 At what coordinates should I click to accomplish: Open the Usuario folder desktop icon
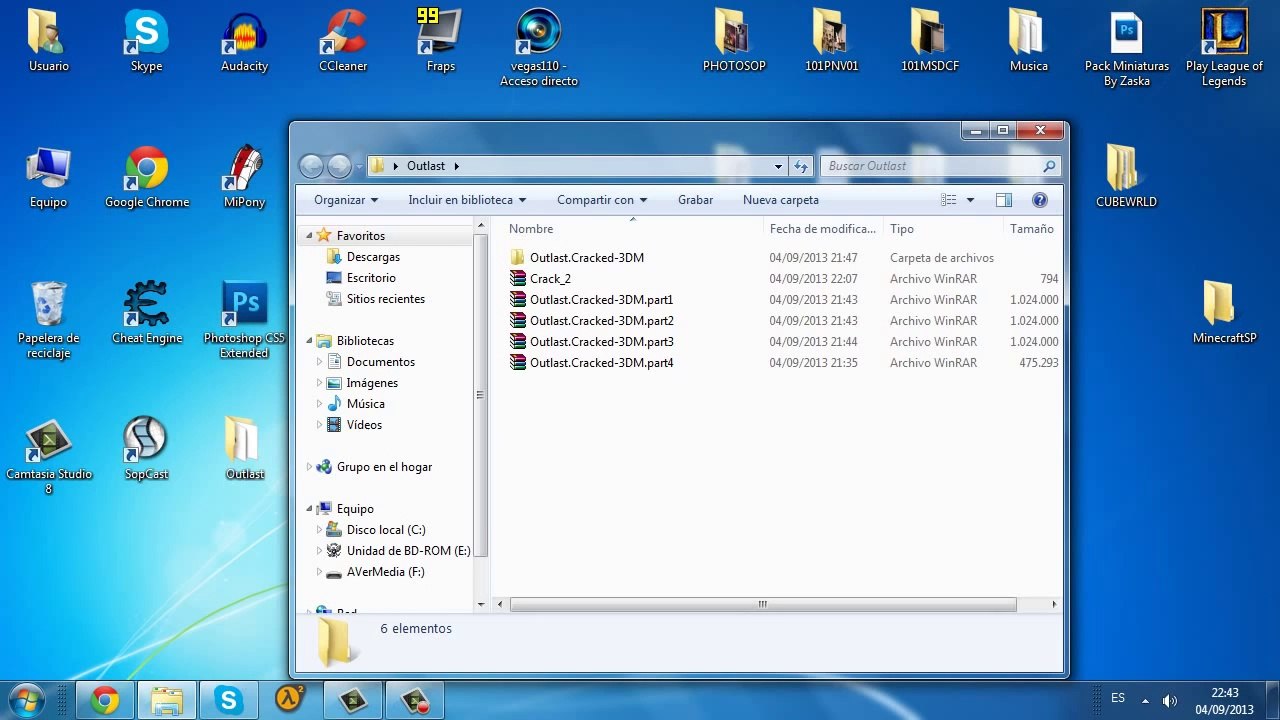click(48, 42)
